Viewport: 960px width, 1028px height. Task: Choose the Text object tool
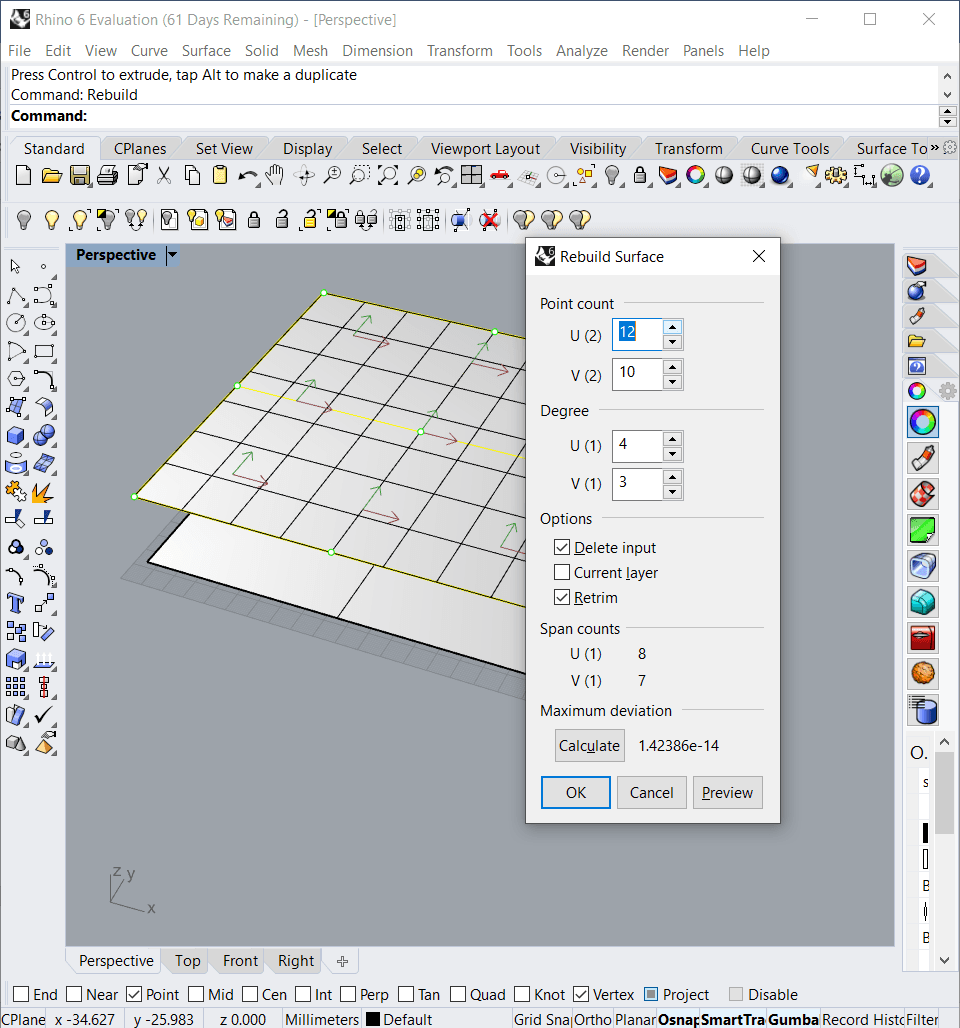[16, 603]
